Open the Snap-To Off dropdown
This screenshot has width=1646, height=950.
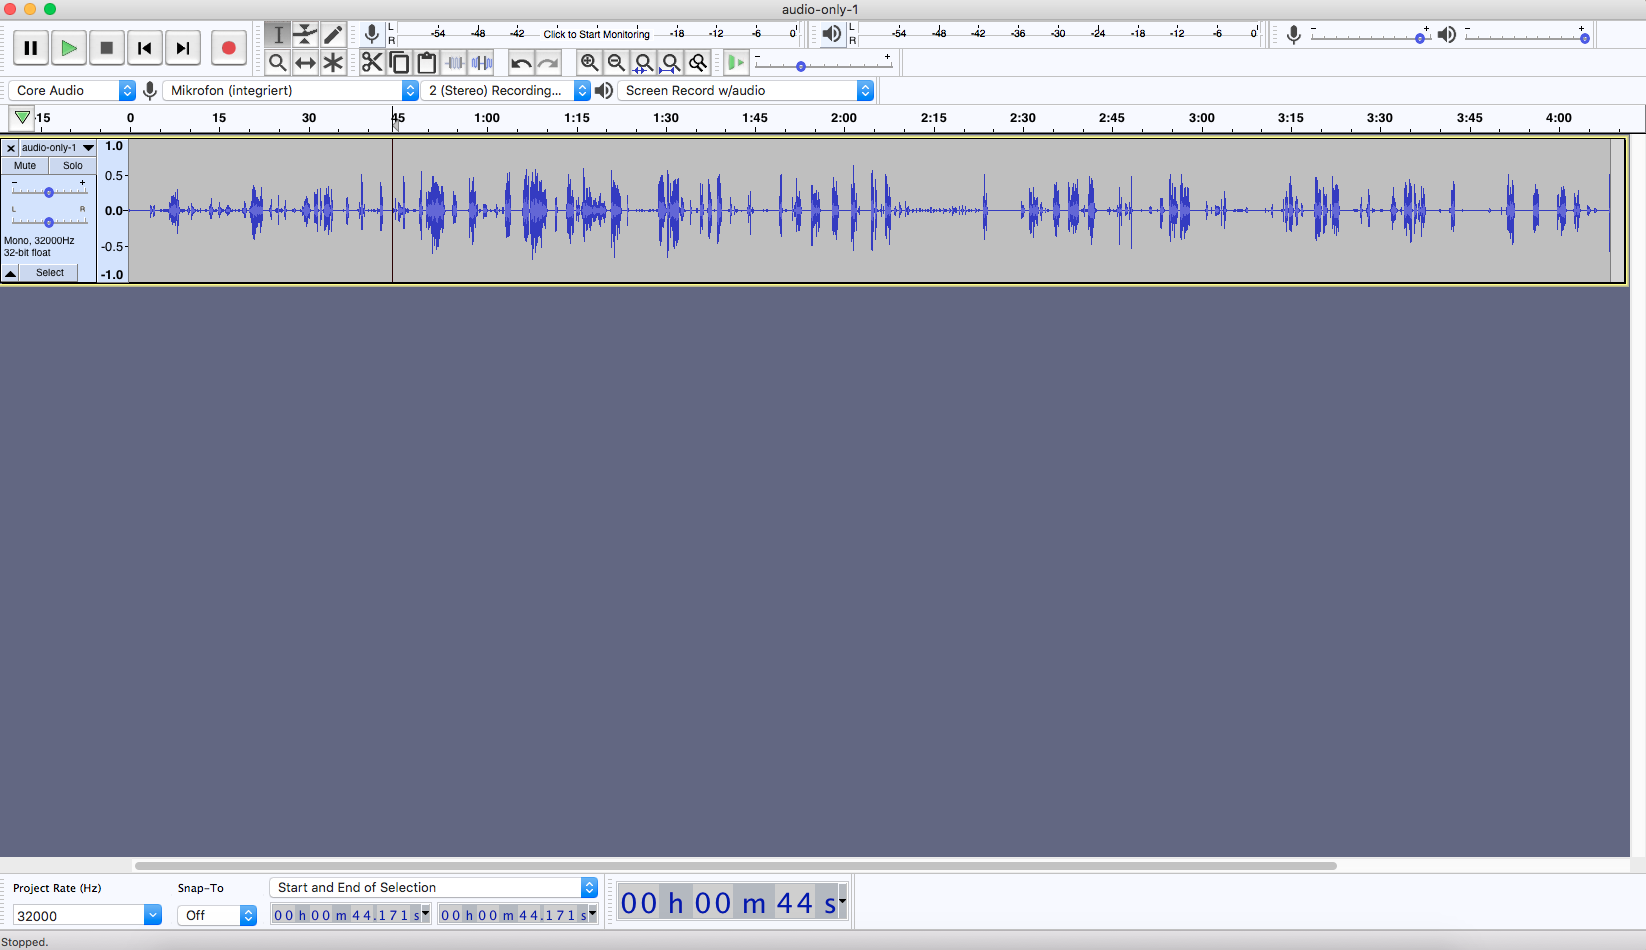(217, 915)
